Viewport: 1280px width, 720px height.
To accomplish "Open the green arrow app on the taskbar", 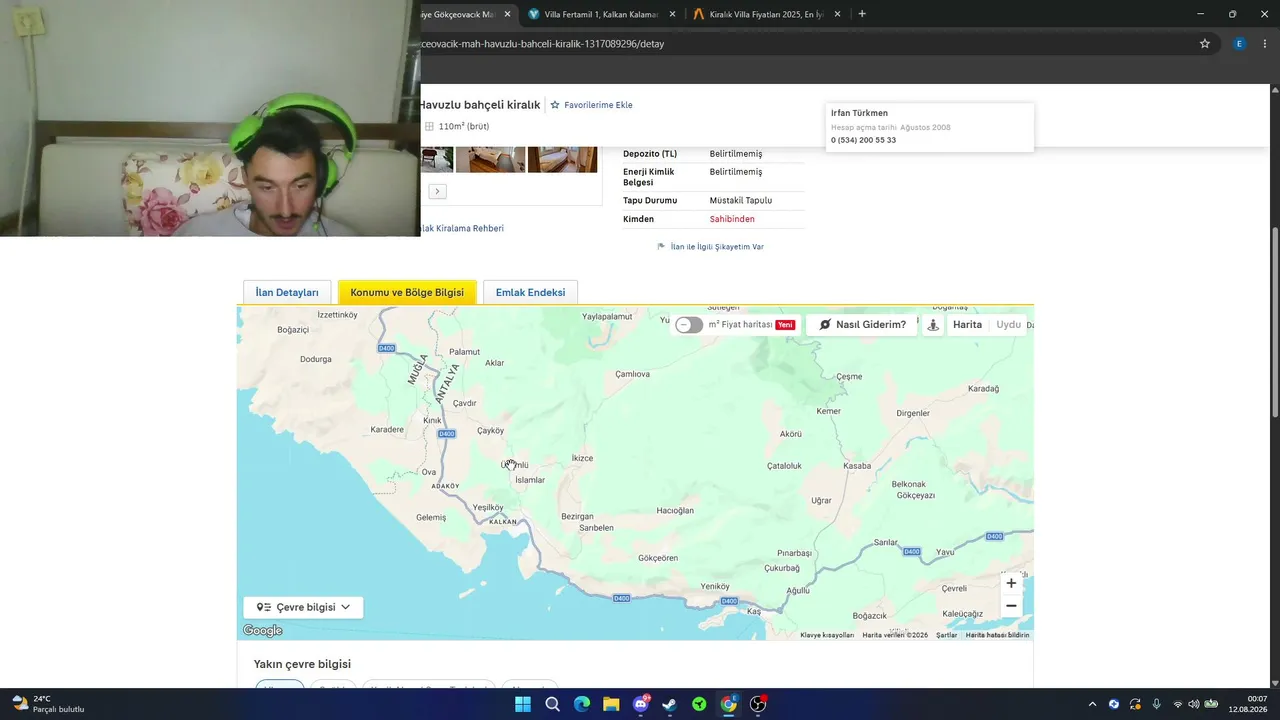I will (x=699, y=704).
